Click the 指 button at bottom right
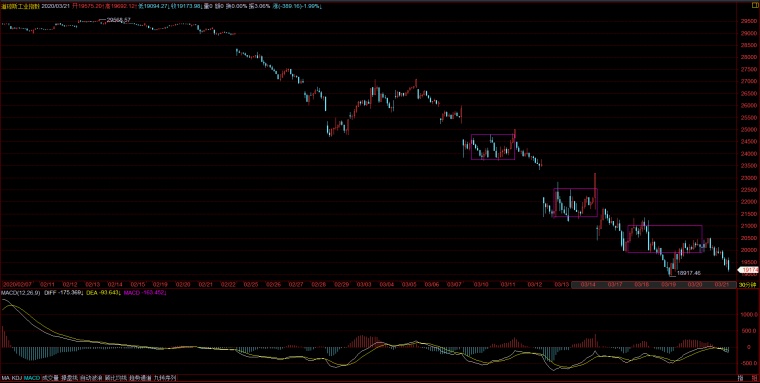Viewport: 760px width, 383px height. tap(741, 378)
